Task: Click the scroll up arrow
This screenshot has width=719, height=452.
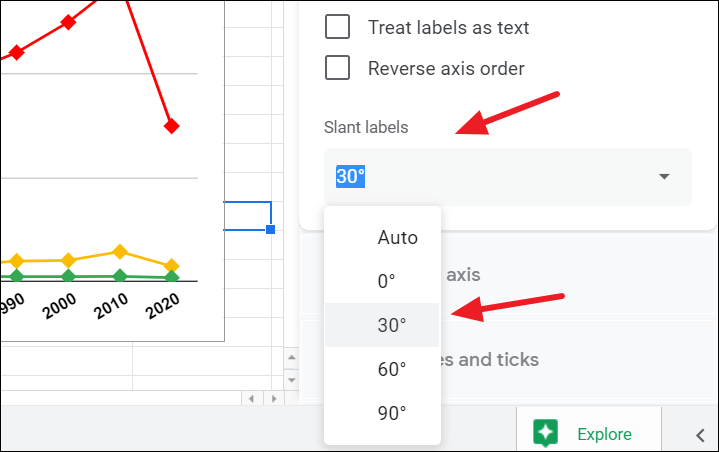Action: (291, 358)
